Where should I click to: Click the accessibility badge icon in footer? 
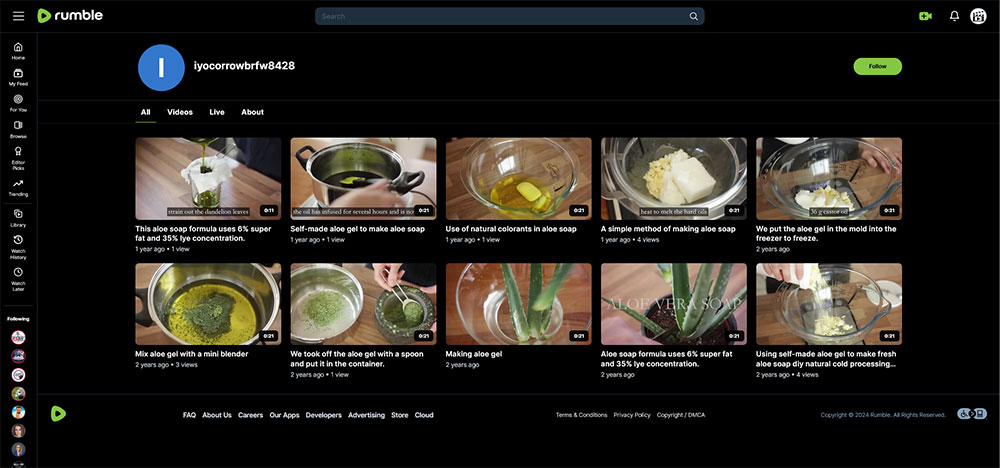[972, 414]
